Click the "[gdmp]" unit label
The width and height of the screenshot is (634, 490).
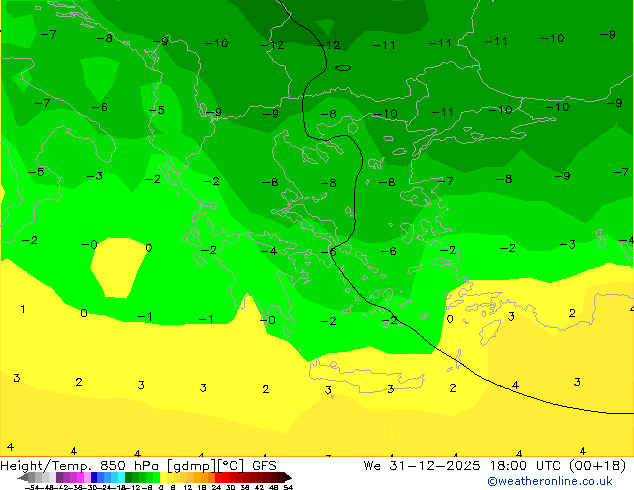191,466
